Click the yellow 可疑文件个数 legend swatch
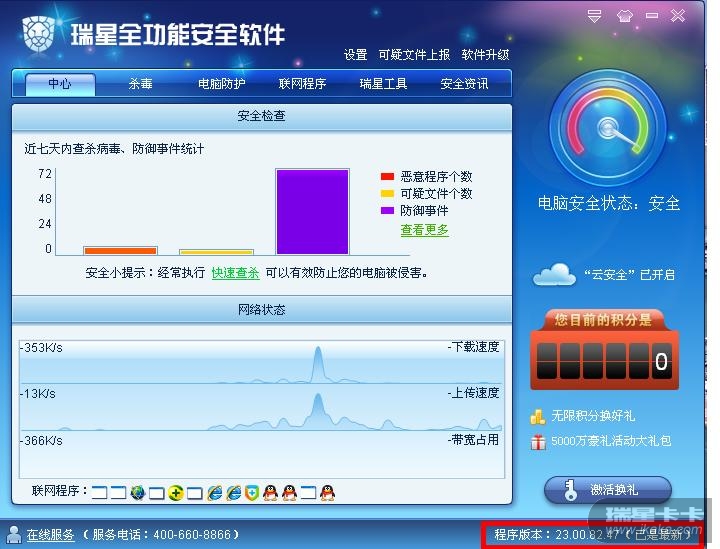 [388, 193]
